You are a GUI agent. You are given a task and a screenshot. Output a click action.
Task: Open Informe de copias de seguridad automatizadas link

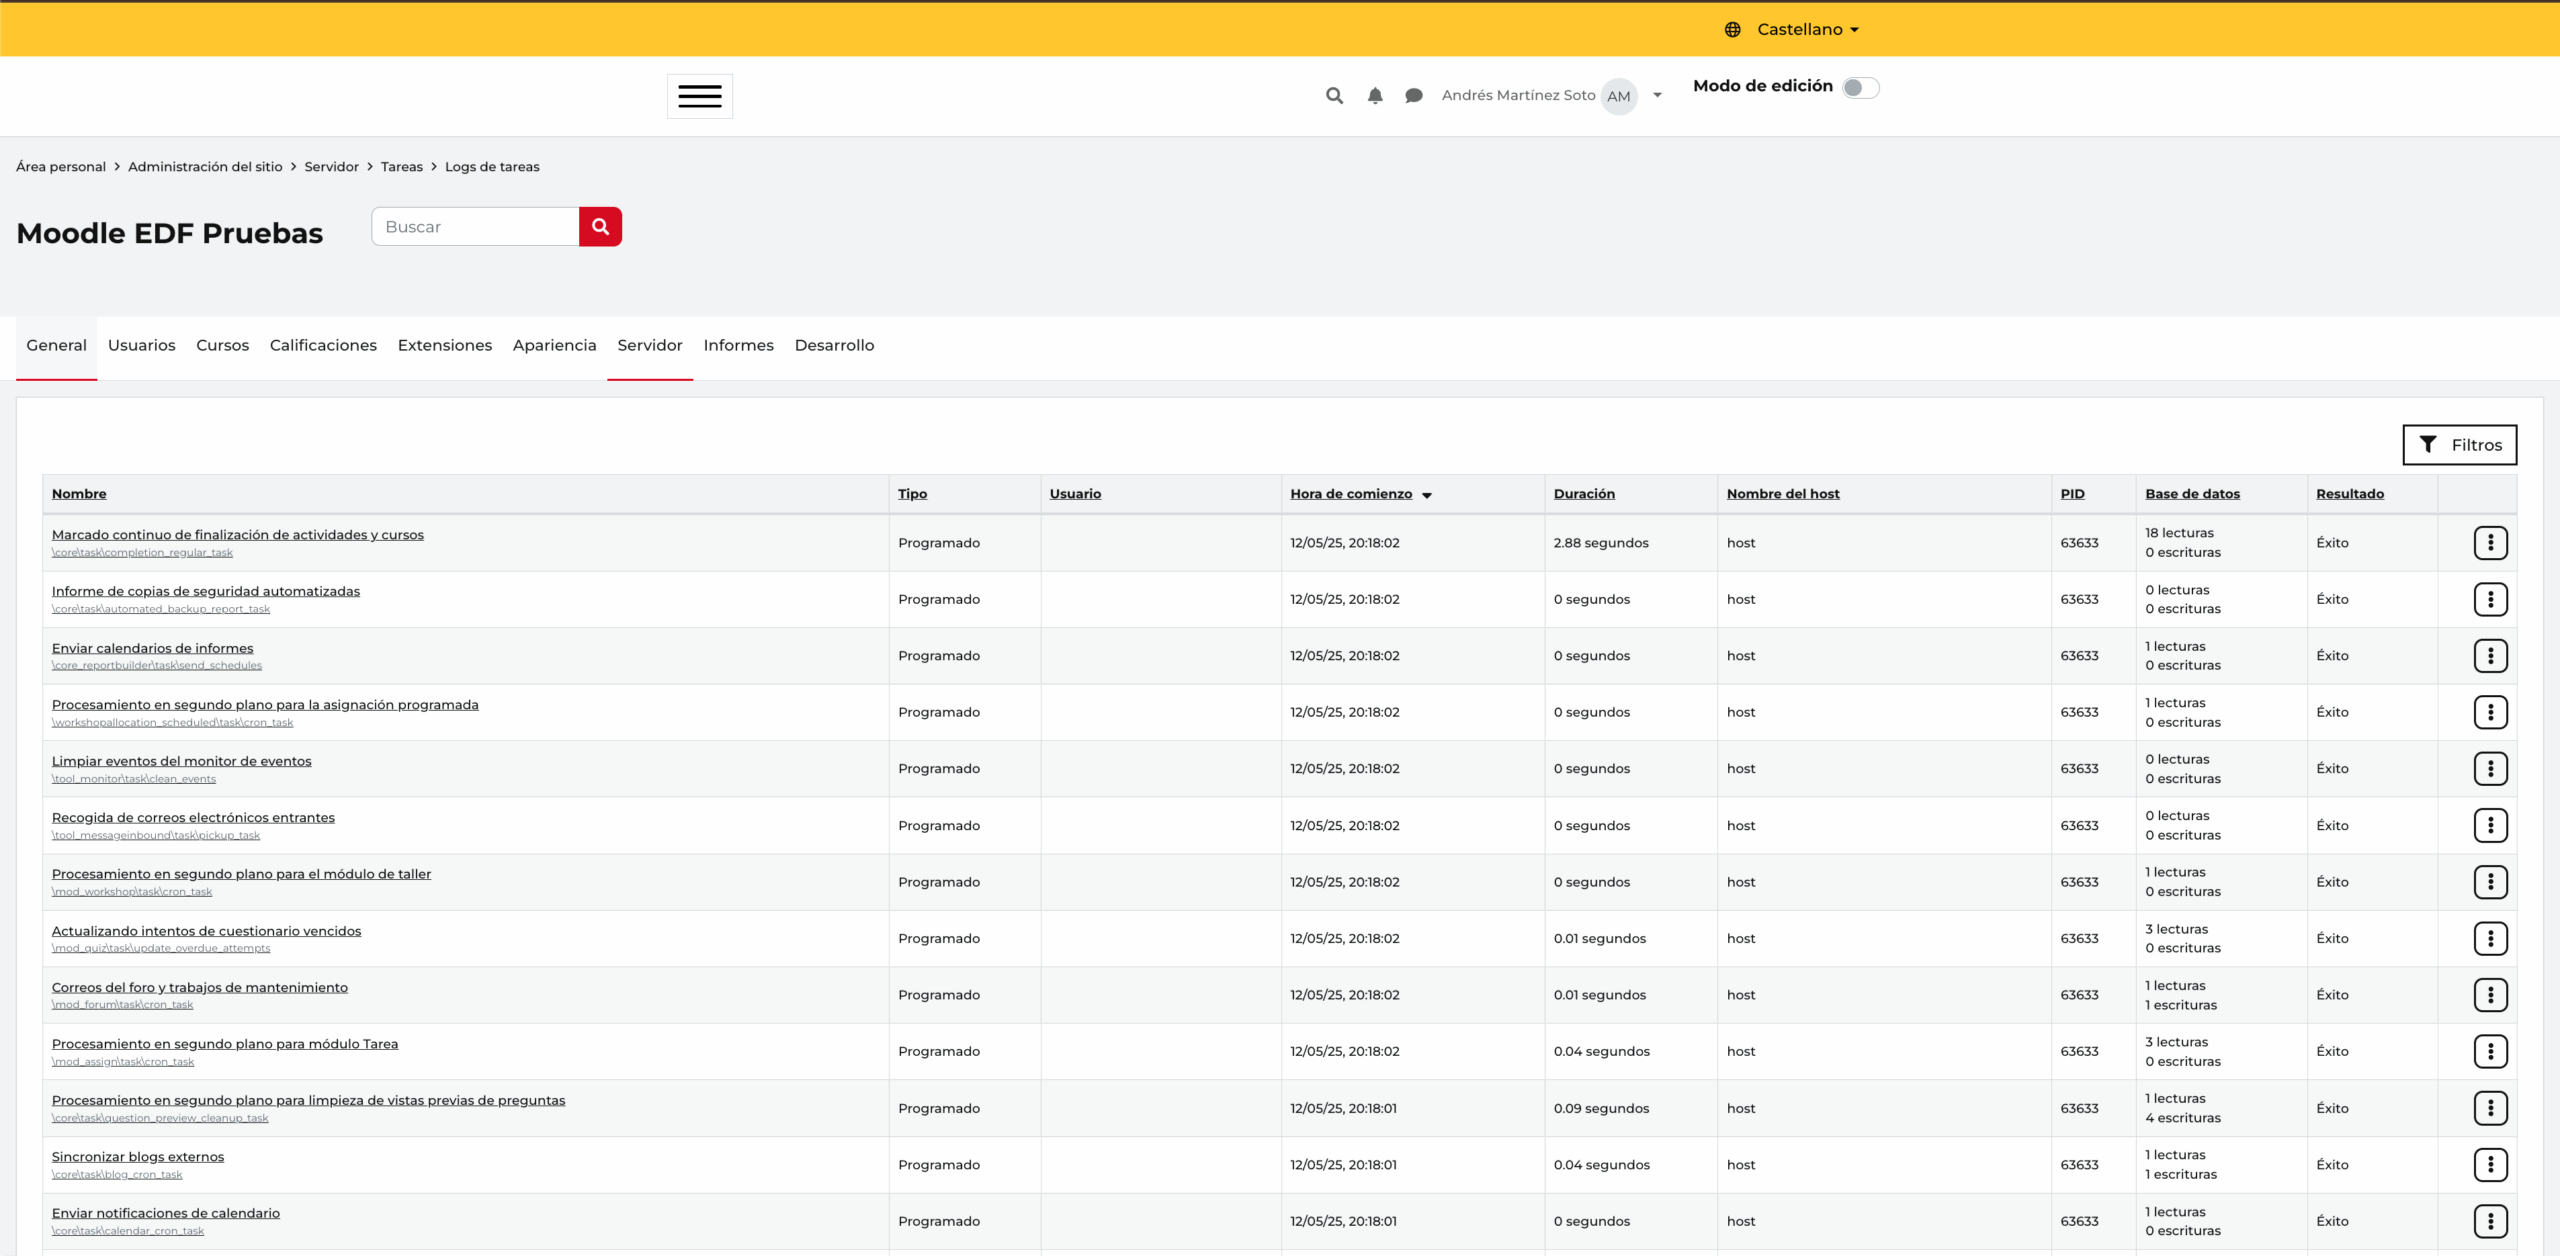[206, 592]
